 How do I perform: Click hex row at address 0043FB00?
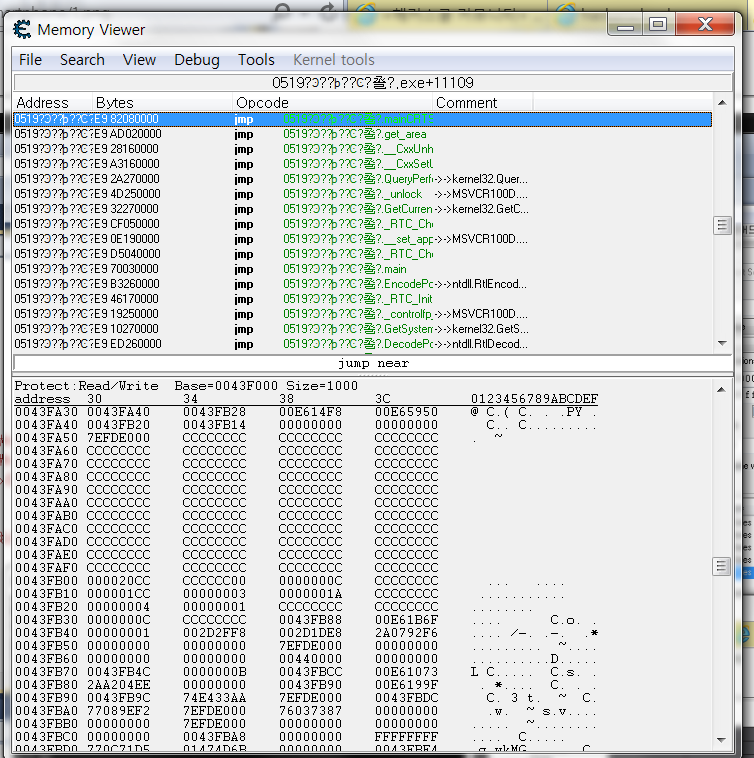pyautogui.click(x=200, y=581)
